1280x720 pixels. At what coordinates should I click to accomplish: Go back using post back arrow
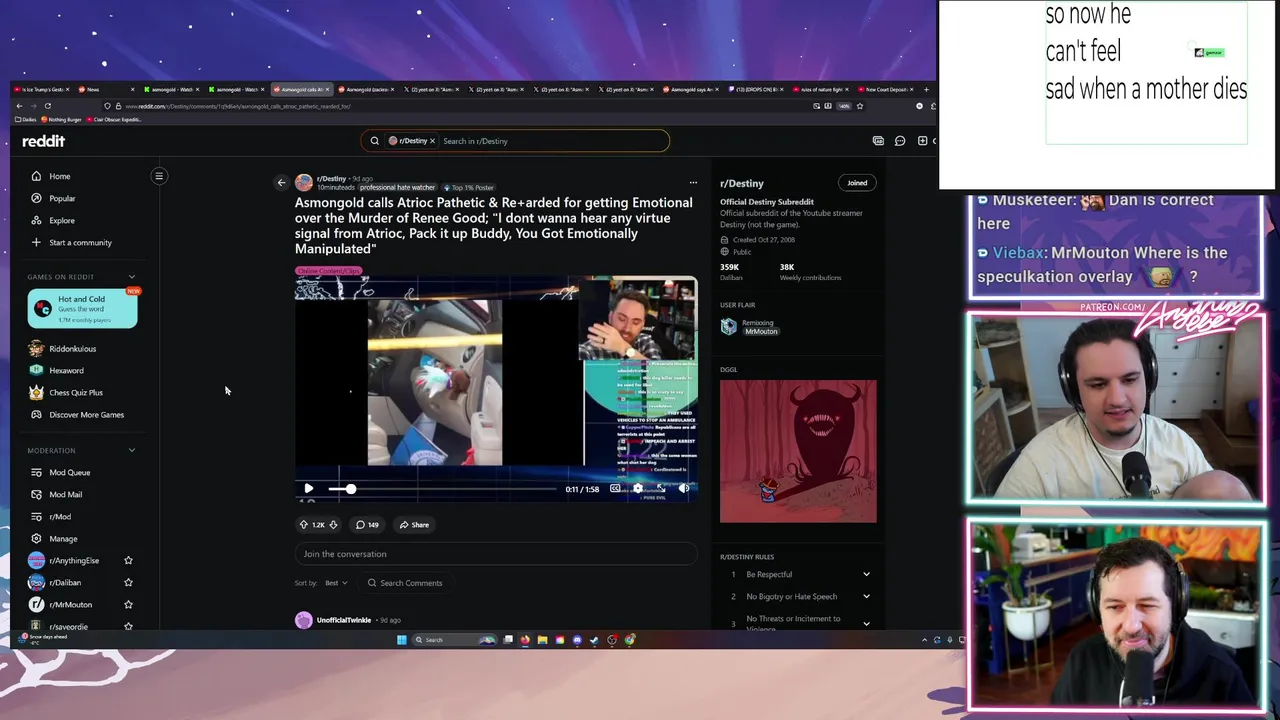[281, 182]
